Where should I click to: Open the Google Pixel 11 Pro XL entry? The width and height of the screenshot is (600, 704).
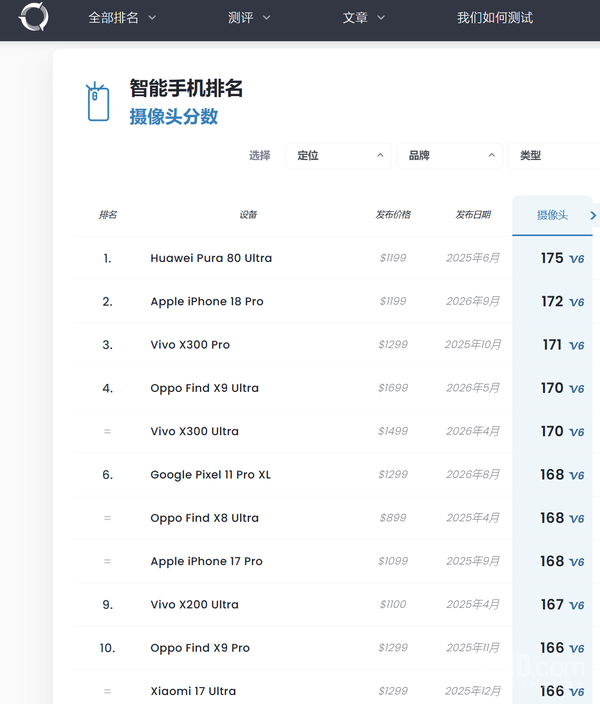pos(211,475)
